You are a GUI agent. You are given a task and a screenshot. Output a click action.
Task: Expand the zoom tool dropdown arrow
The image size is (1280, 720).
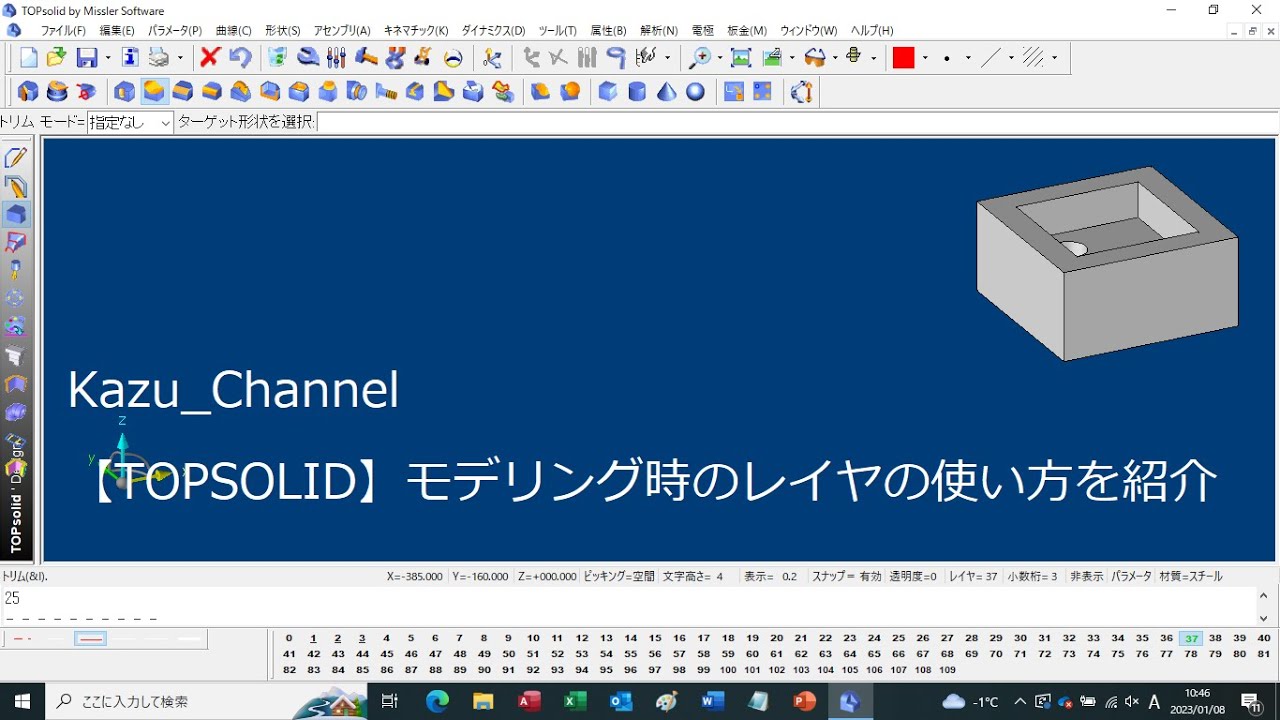pos(719,58)
